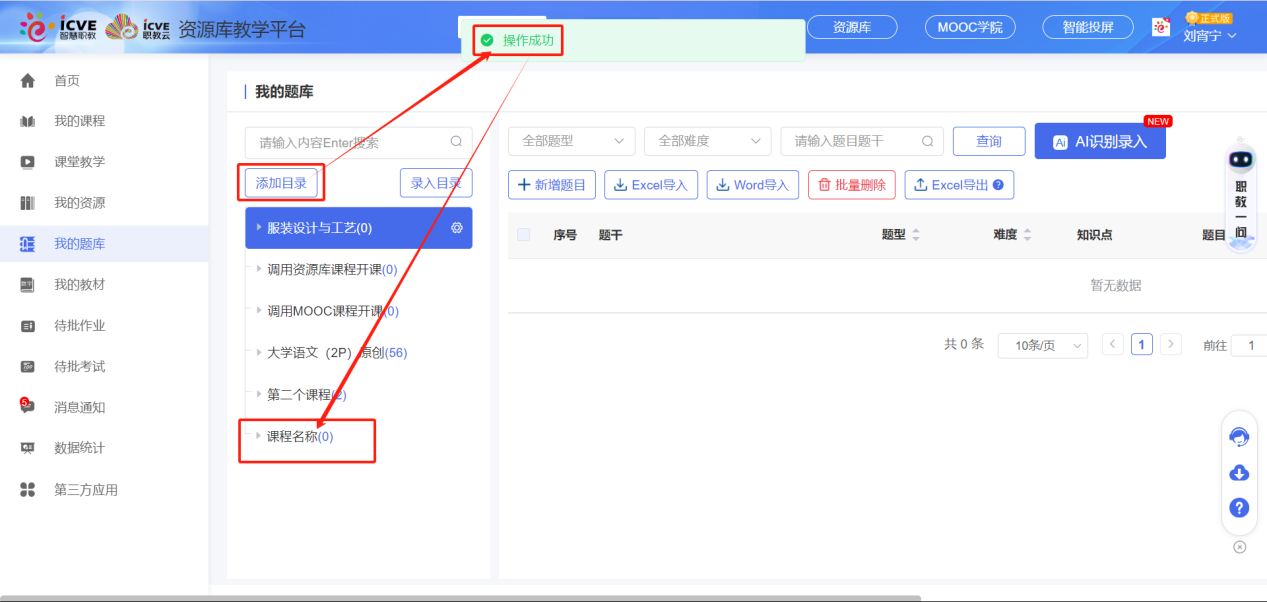Sort by 题型 column arrows
This screenshot has height=602, width=1267.
coord(916,235)
